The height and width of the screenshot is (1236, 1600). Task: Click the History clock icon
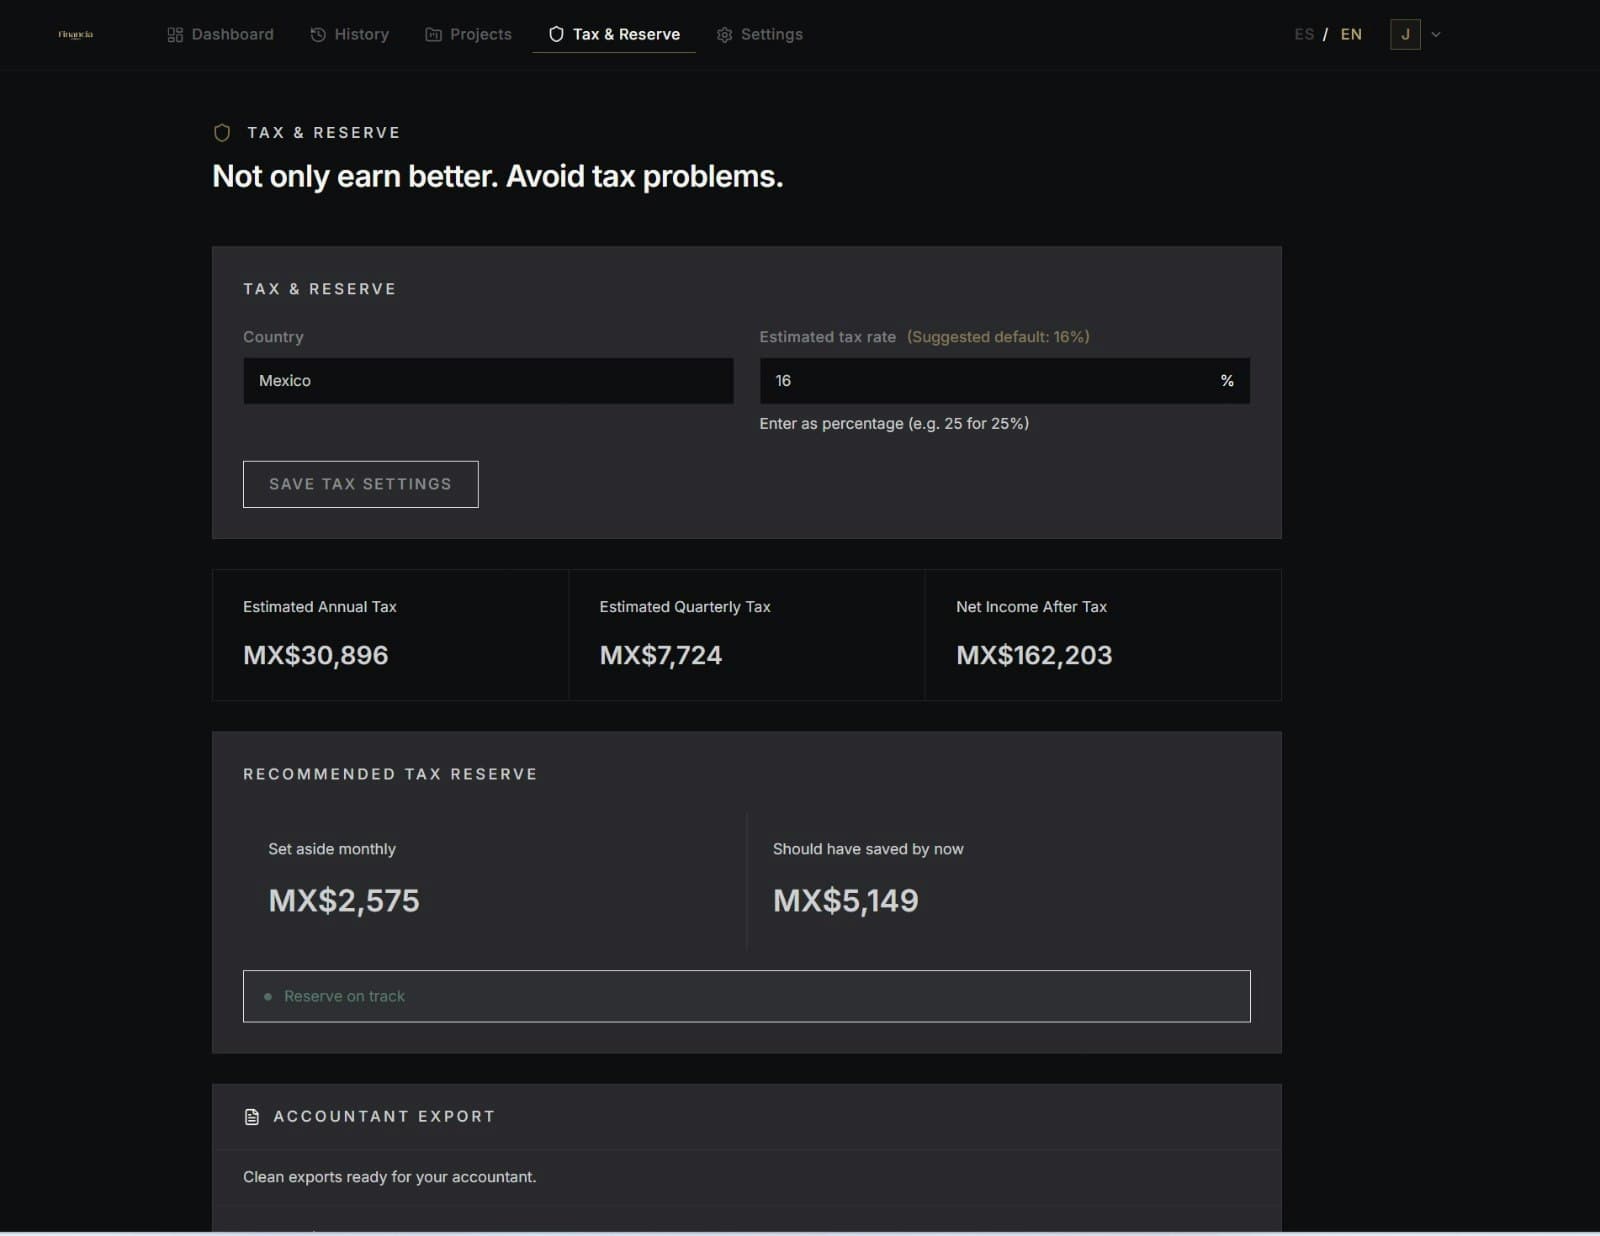(316, 34)
